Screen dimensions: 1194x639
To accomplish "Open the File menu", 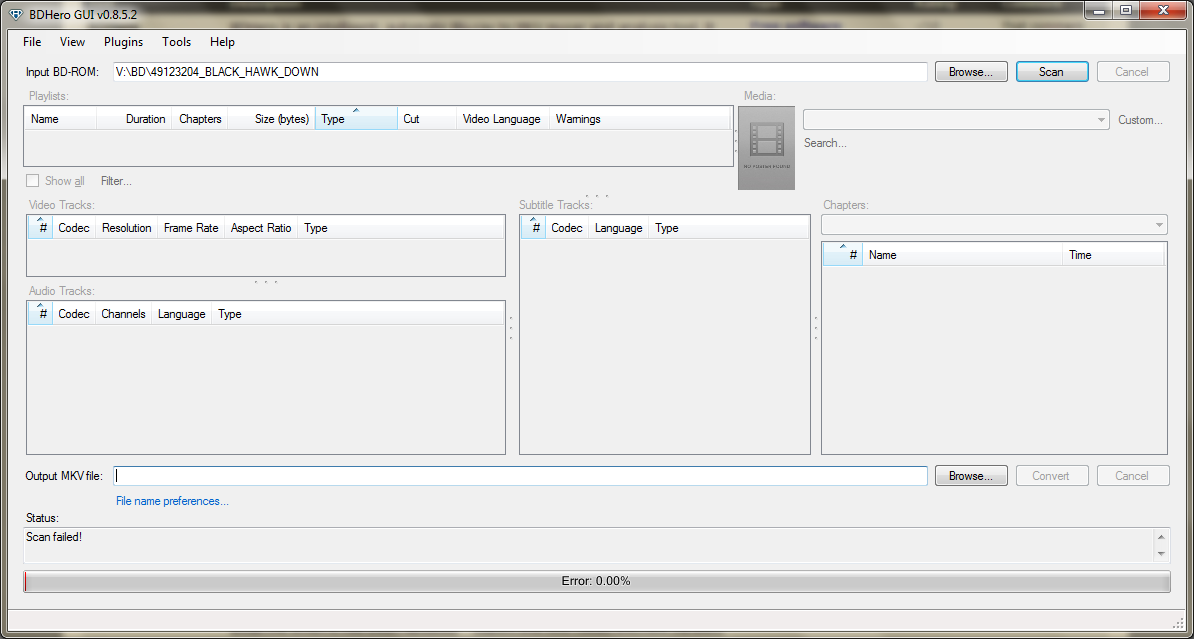I will pyautogui.click(x=32, y=42).
